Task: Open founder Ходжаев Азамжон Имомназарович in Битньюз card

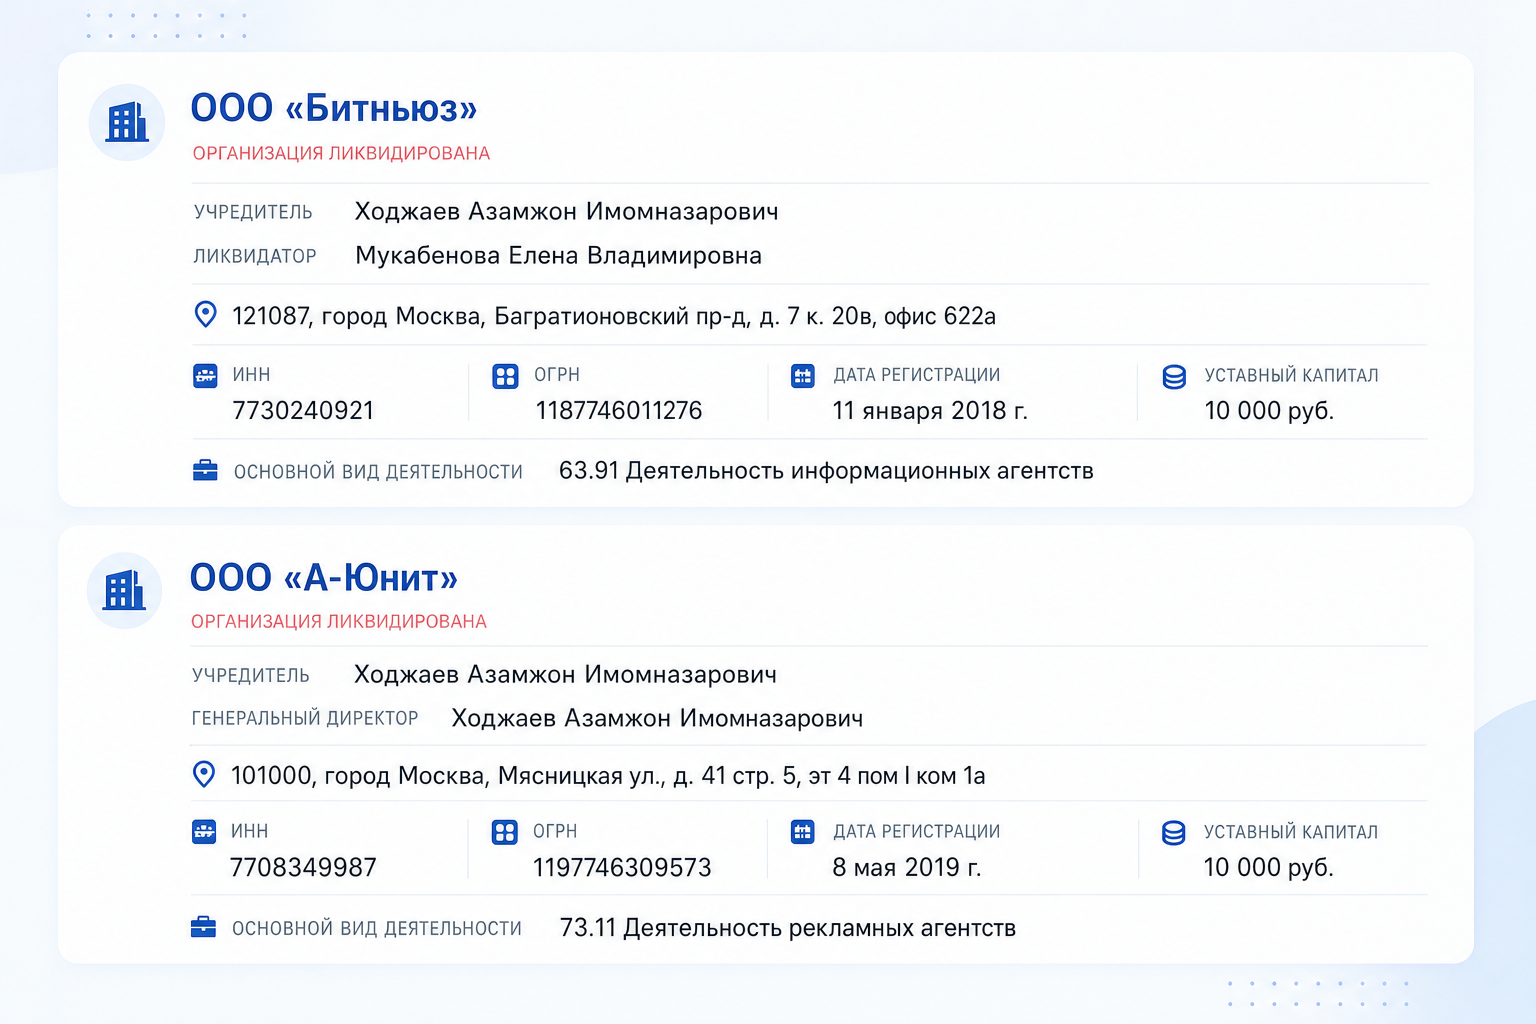Action: (566, 212)
